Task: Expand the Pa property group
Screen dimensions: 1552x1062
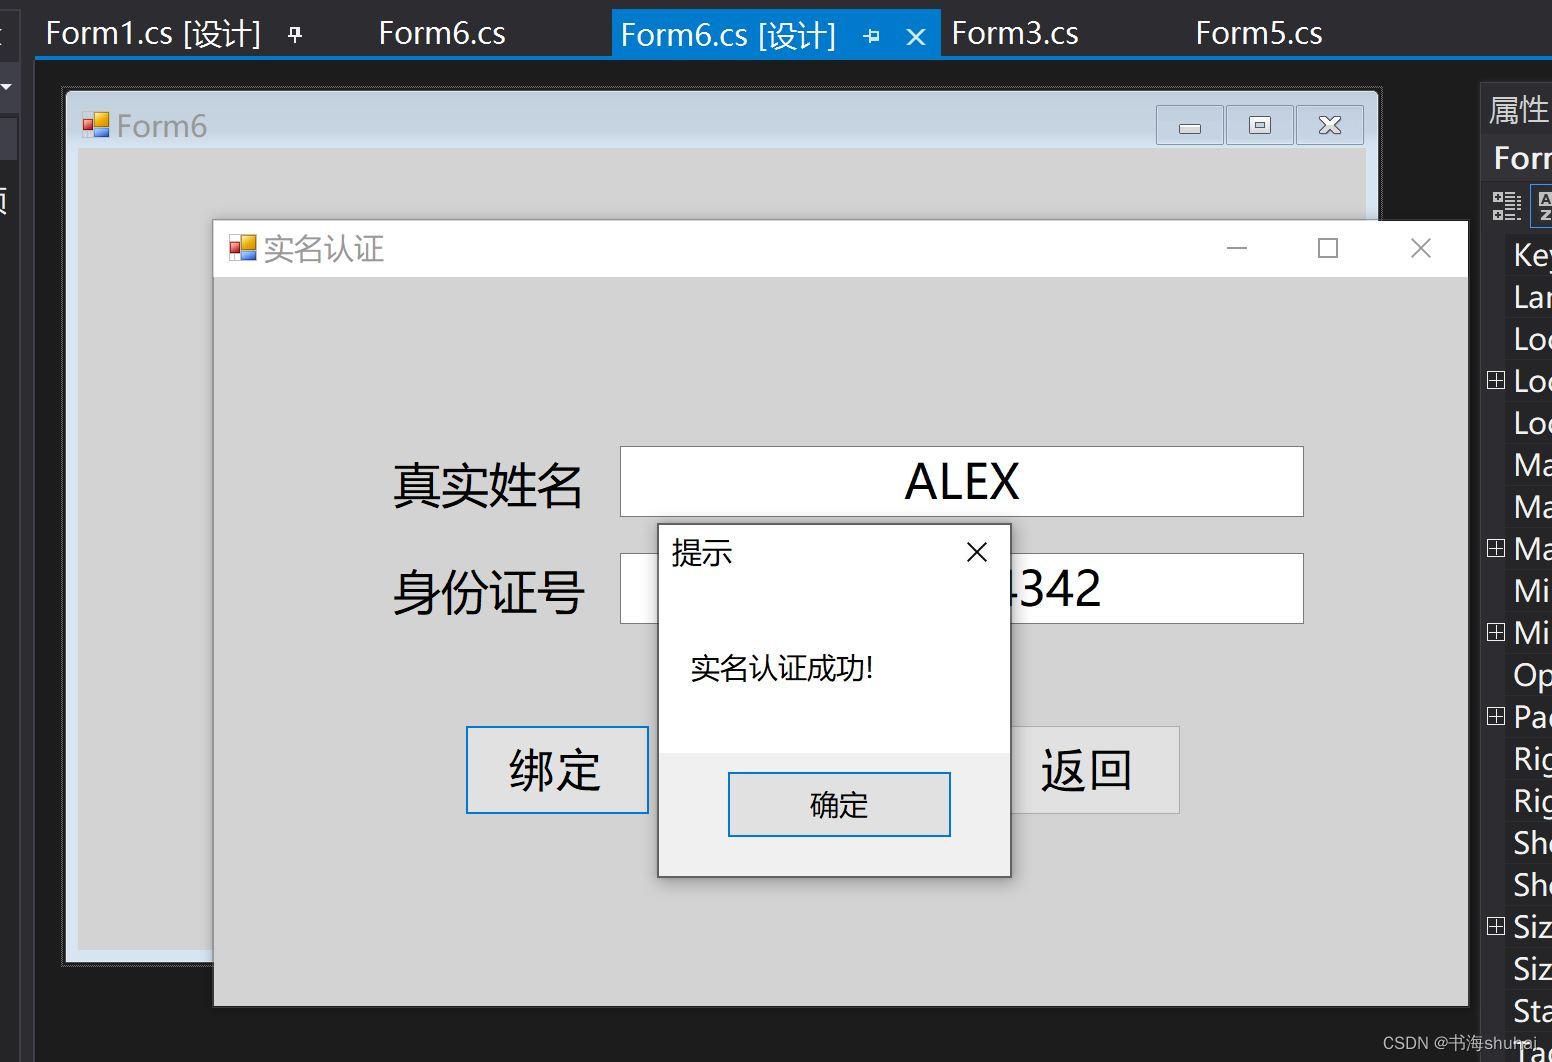Action: [1496, 716]
